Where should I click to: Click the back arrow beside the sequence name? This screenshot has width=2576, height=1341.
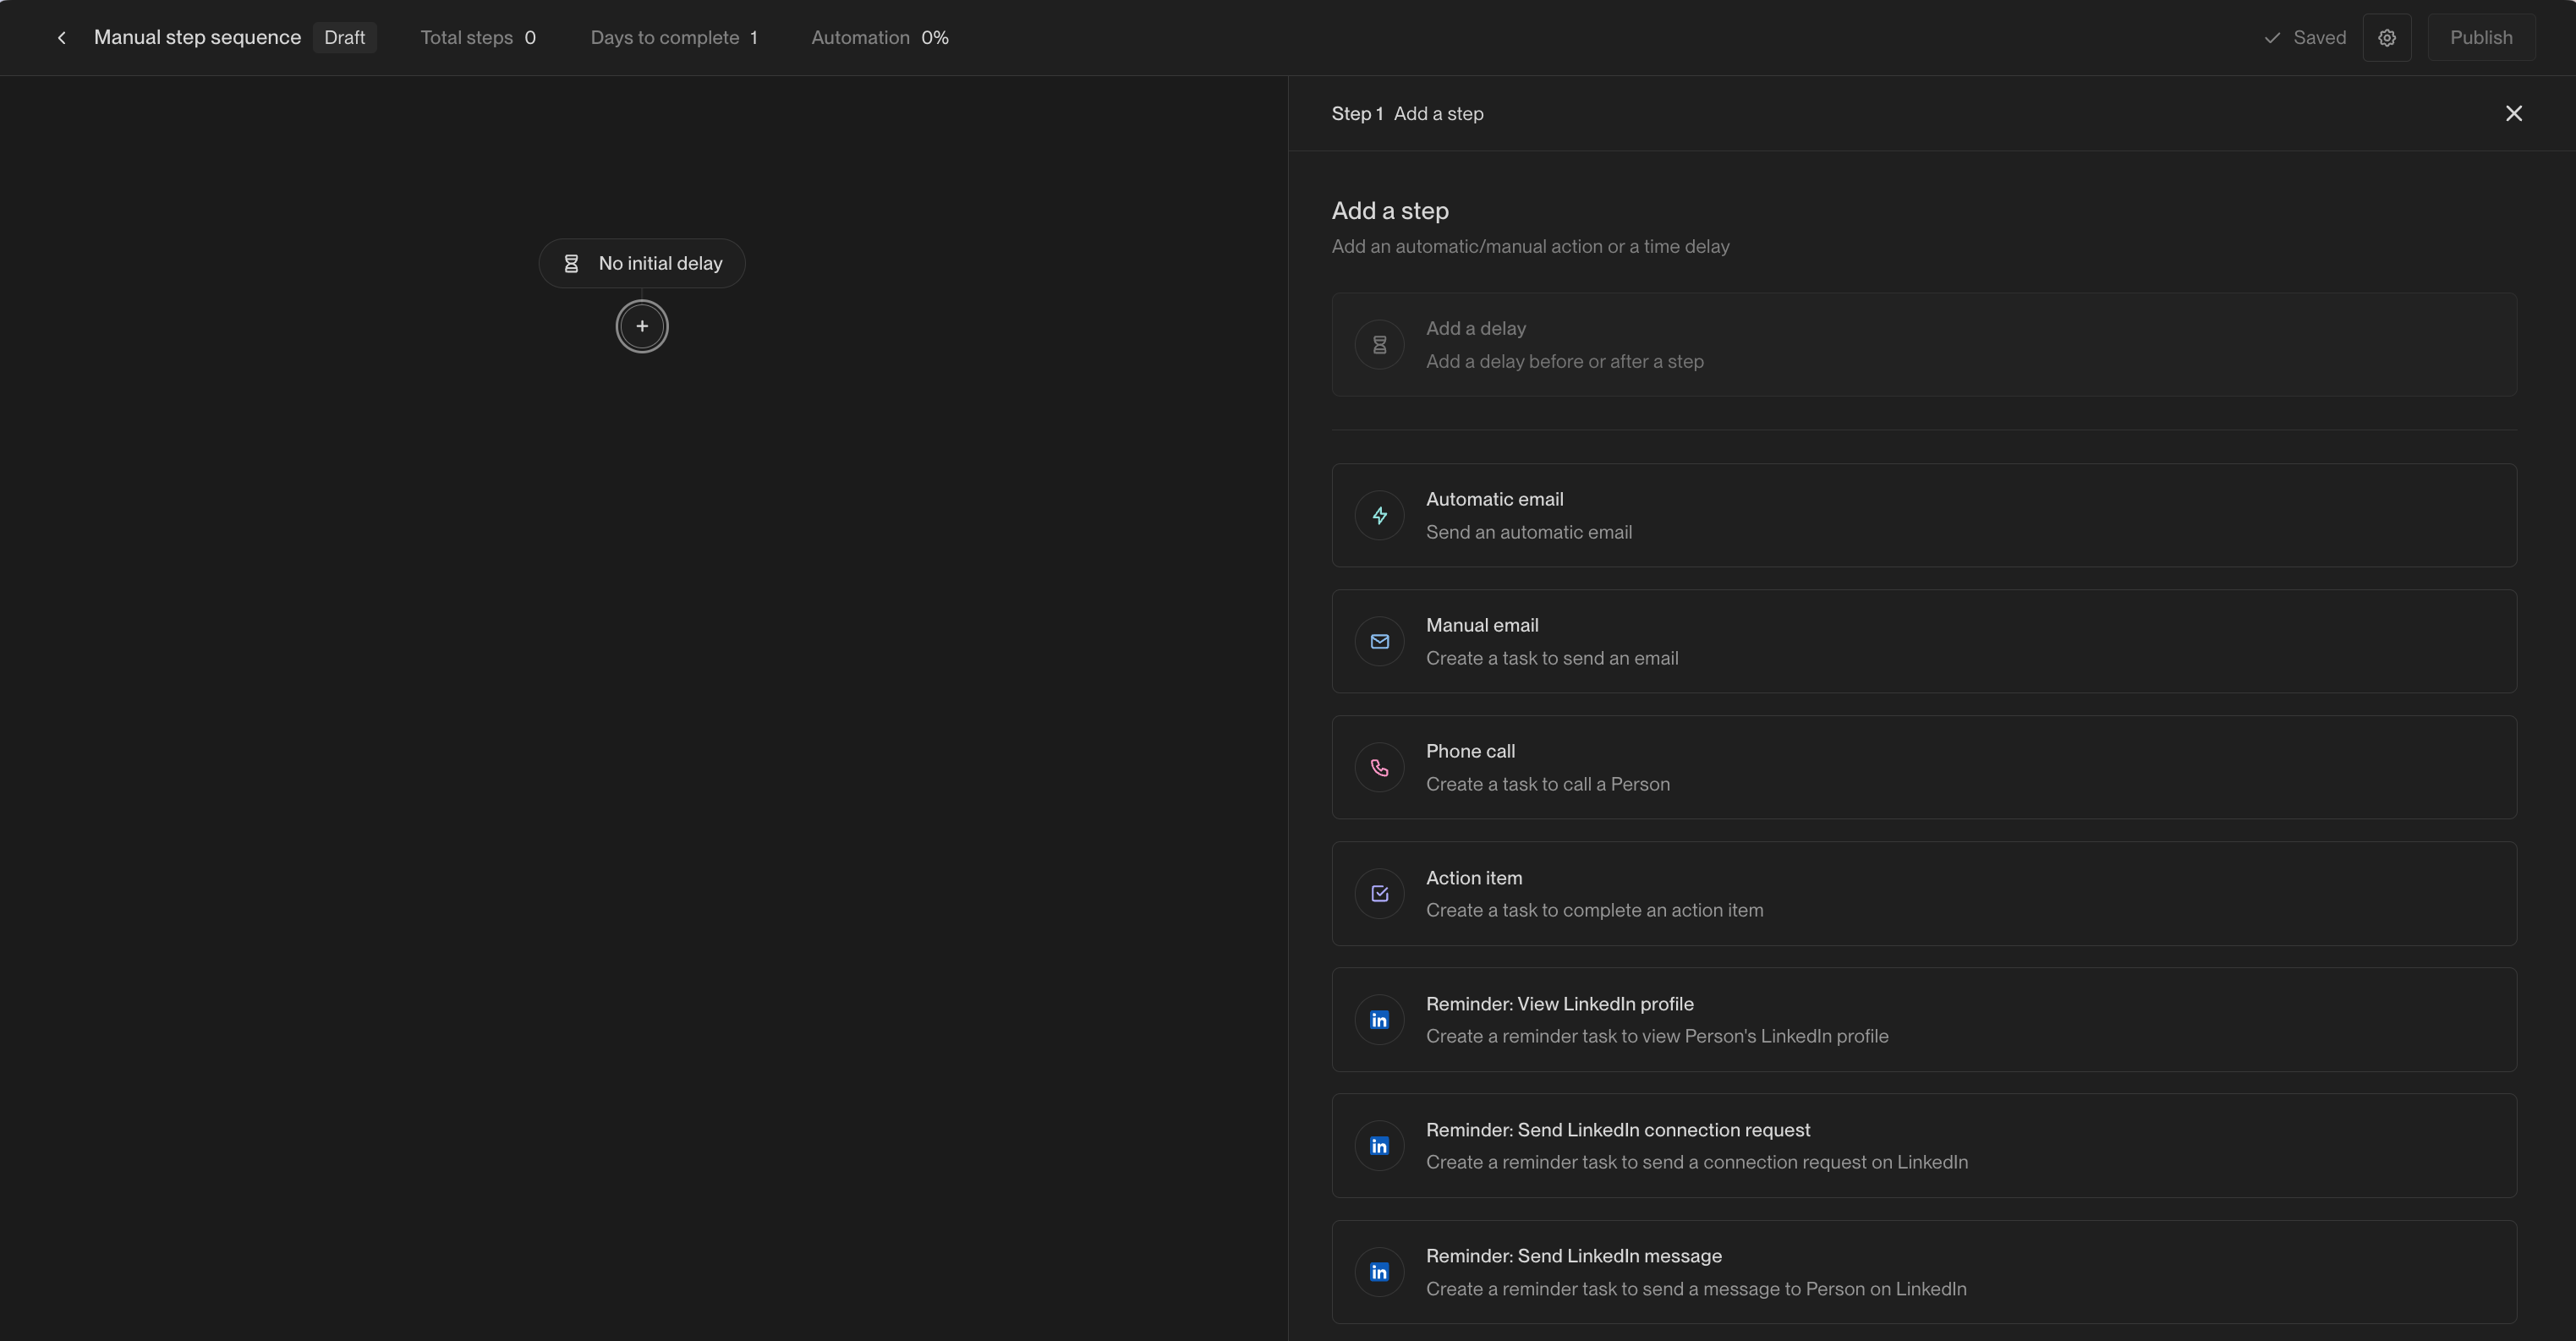tap(62, 38)
